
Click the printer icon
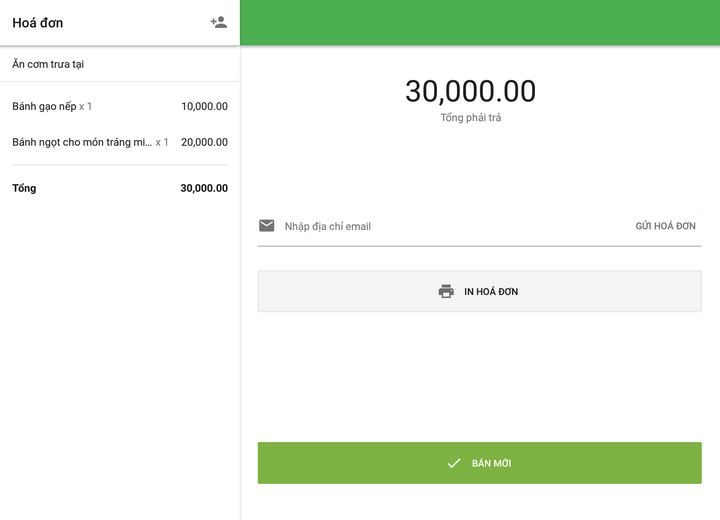coord(446,292)
